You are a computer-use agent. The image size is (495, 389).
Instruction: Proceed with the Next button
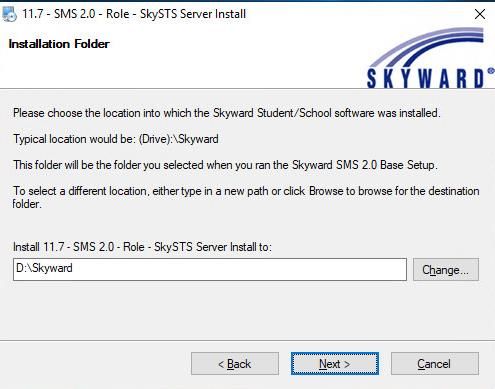335,364
